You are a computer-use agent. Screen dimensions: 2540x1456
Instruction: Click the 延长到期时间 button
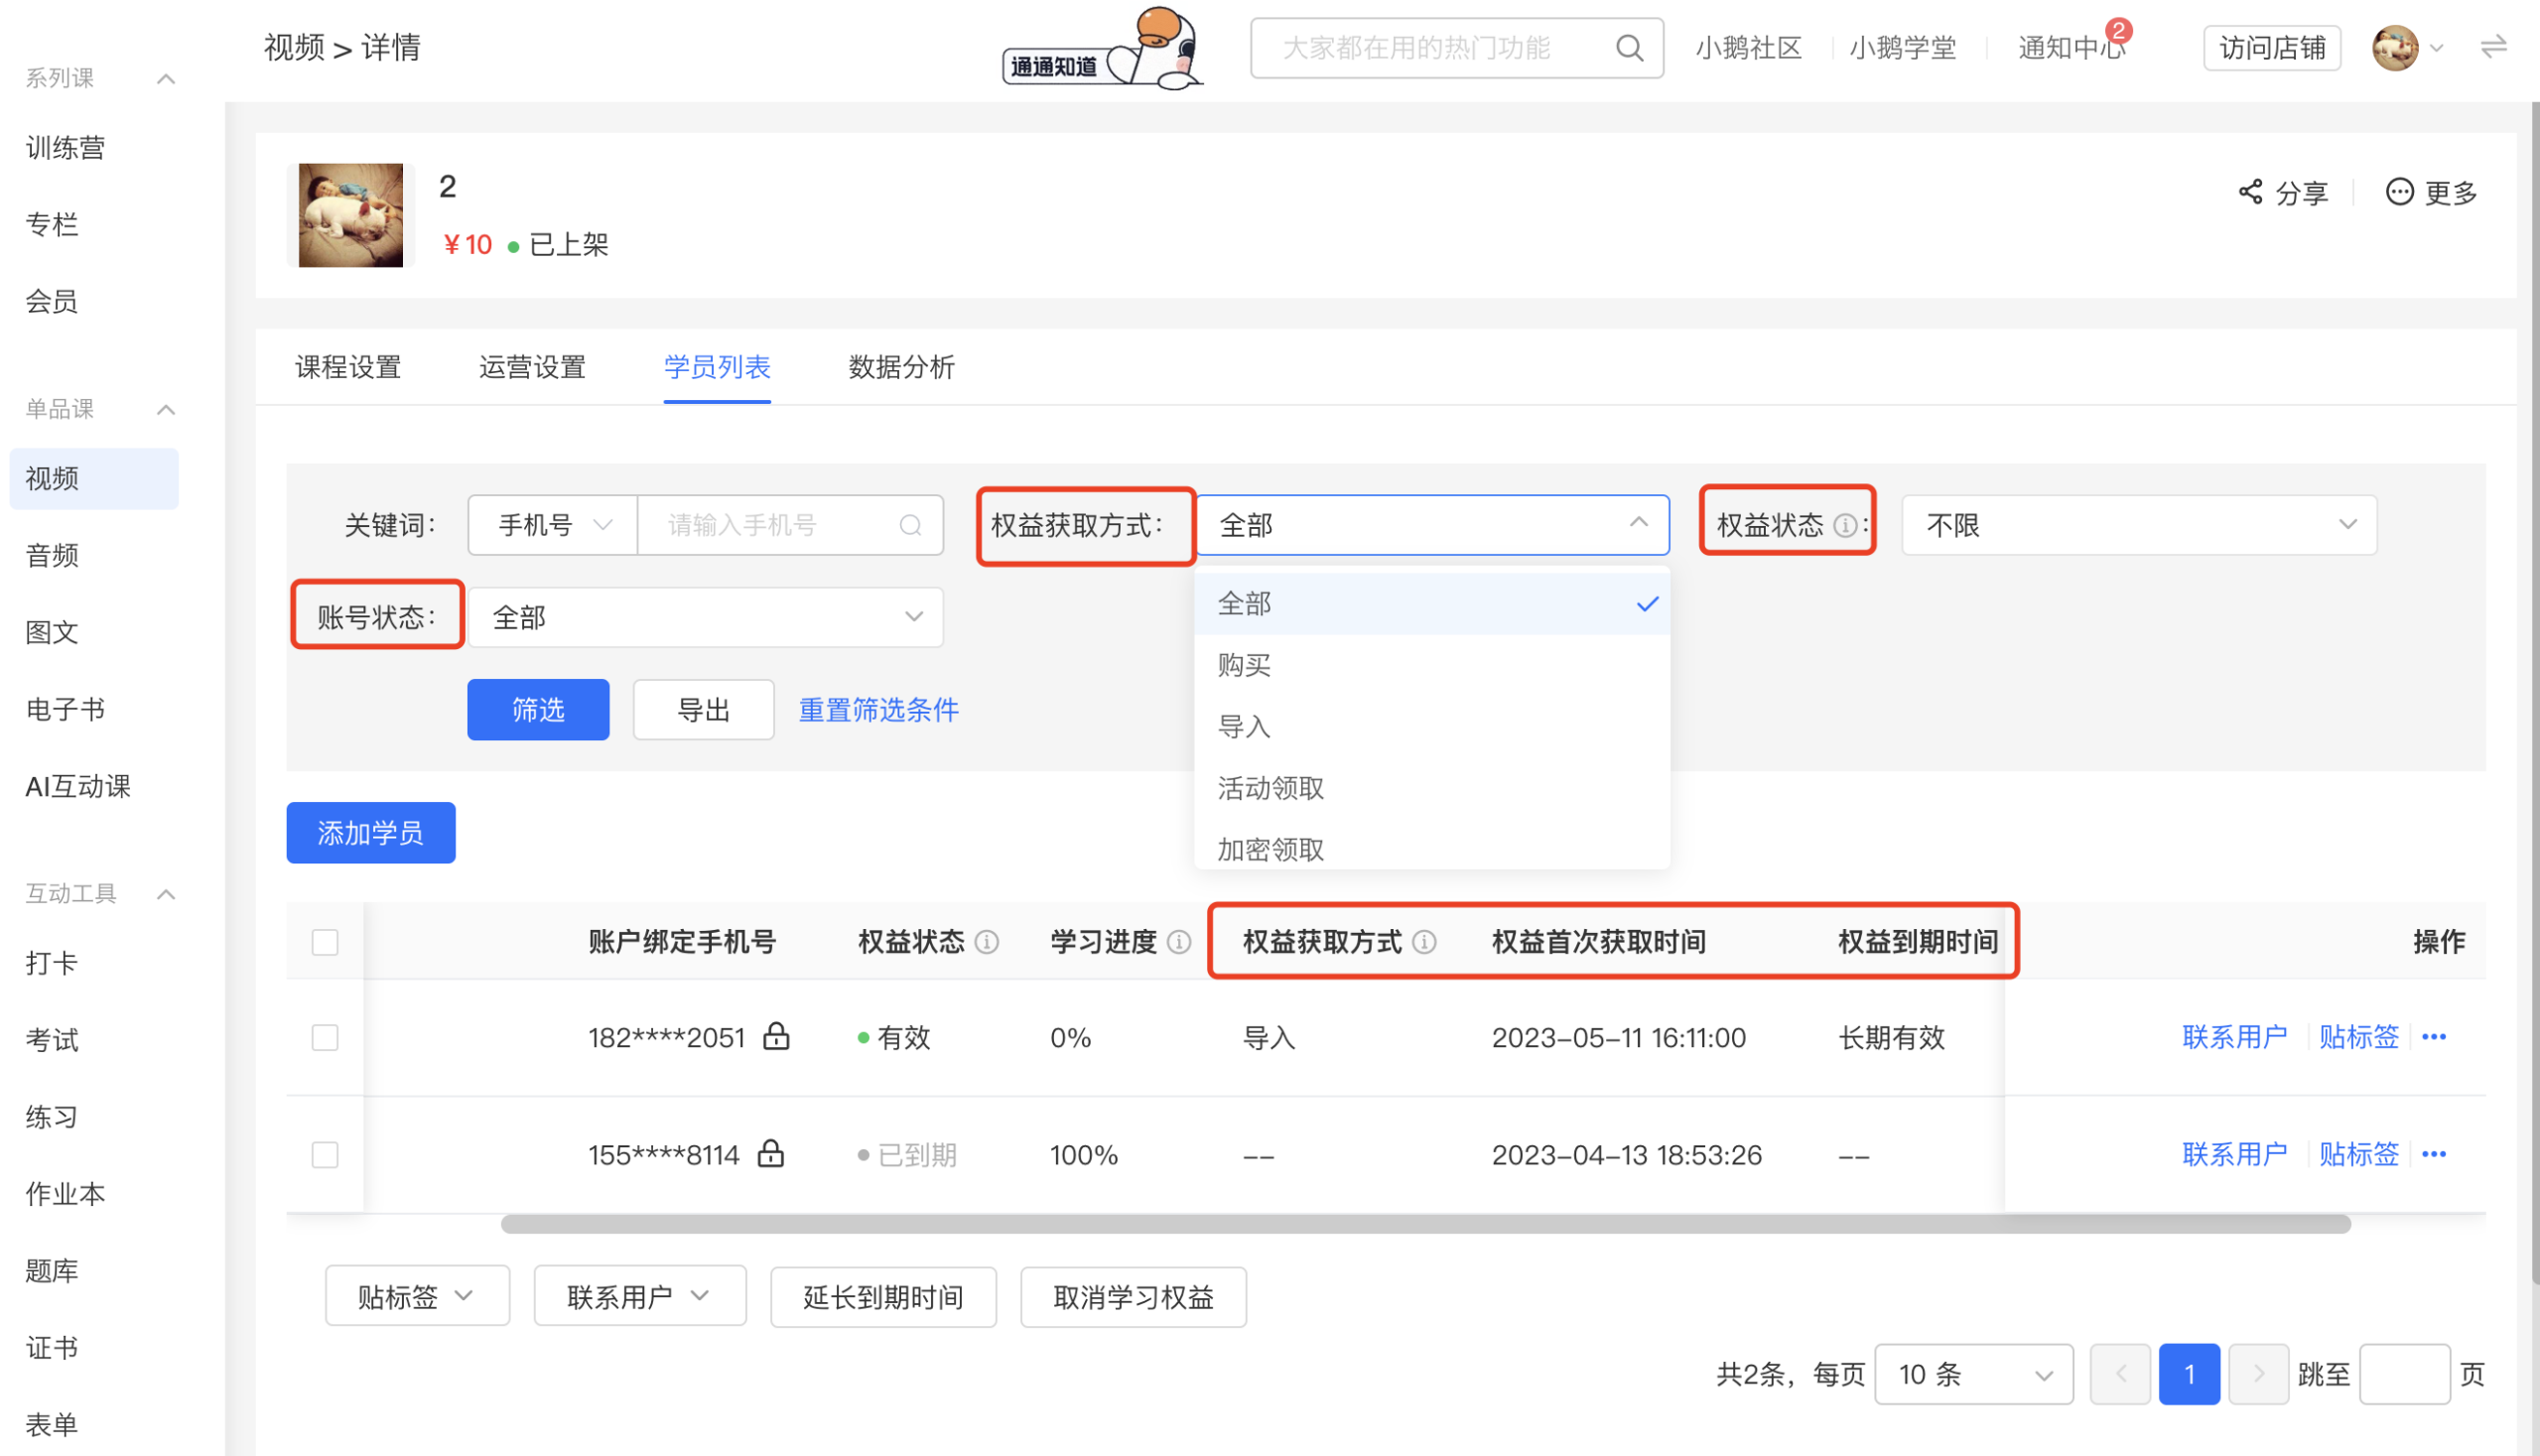[x=883, y=1296]
